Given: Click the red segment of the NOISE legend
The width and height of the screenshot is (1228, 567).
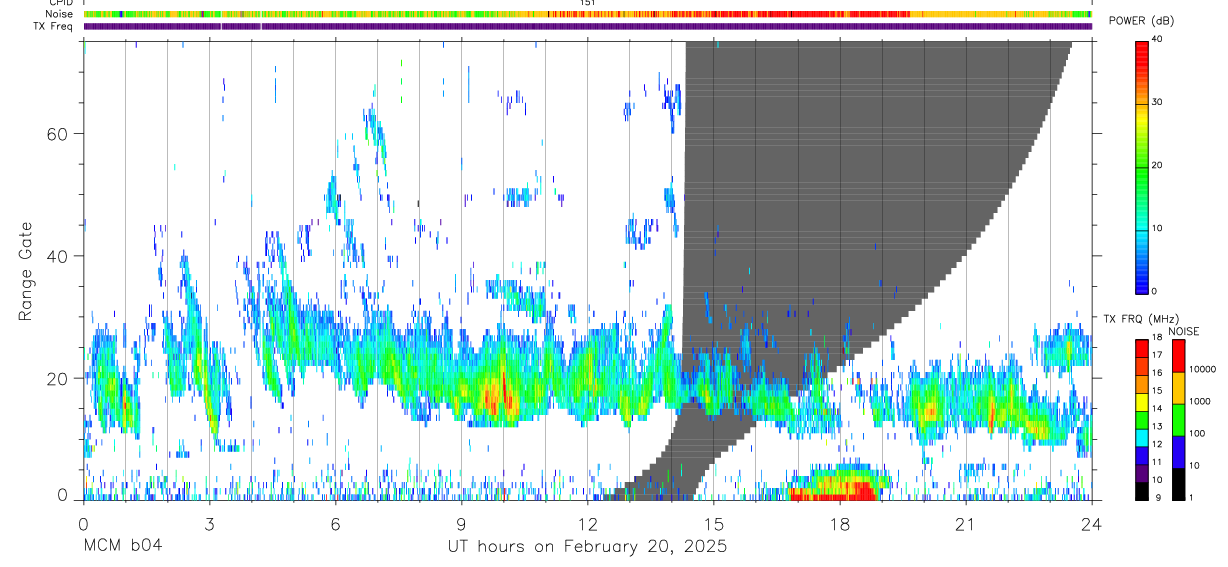Looking at the screenshot, I should pyautogui.click(x=1179, y=356).
